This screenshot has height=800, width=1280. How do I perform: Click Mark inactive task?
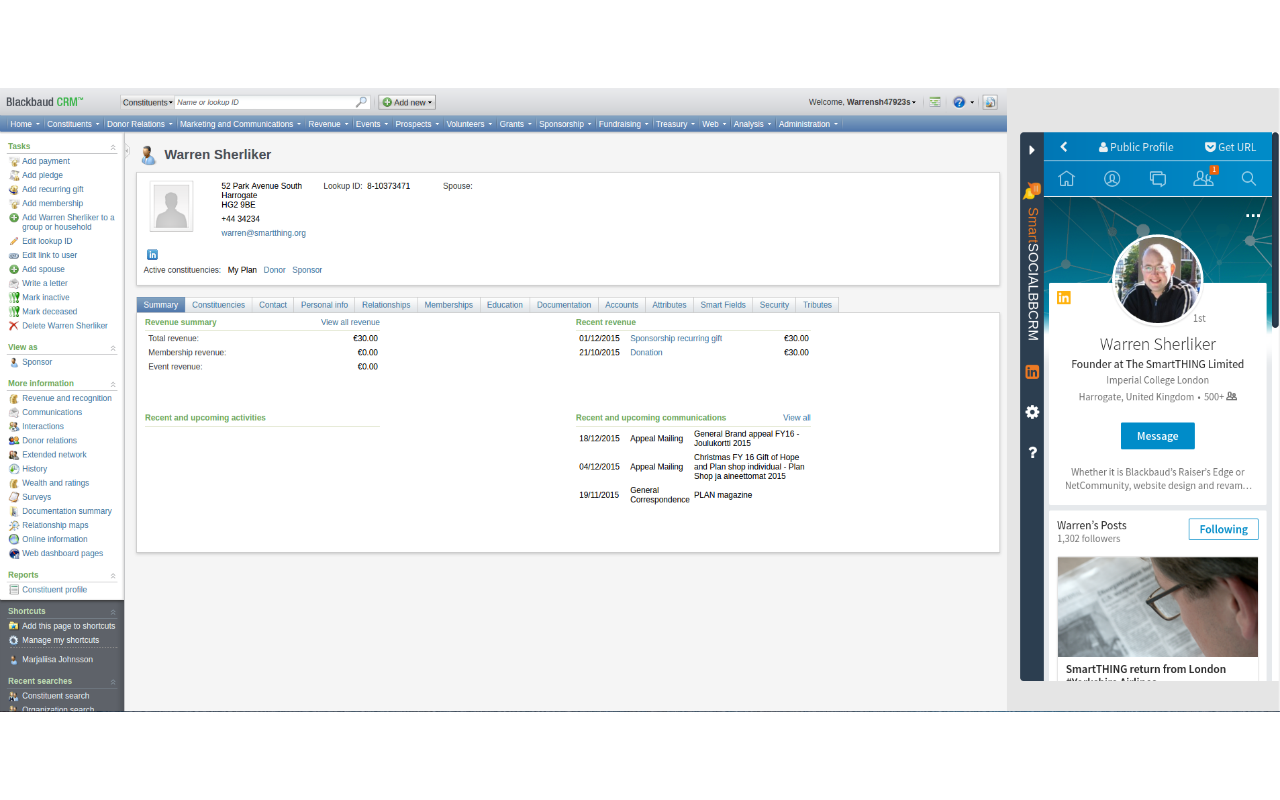(x=46, y=297)
